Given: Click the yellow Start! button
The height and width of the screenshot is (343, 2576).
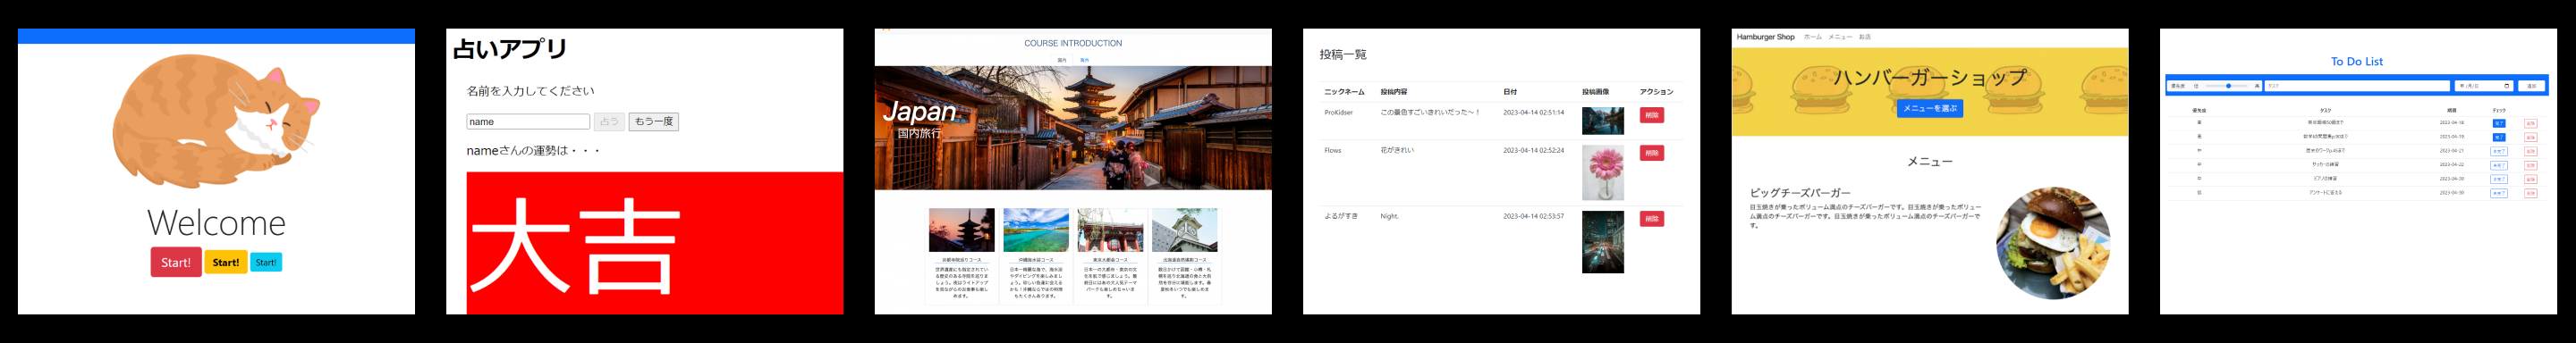Looking at the screenshot, I should [x=226, y=262].
